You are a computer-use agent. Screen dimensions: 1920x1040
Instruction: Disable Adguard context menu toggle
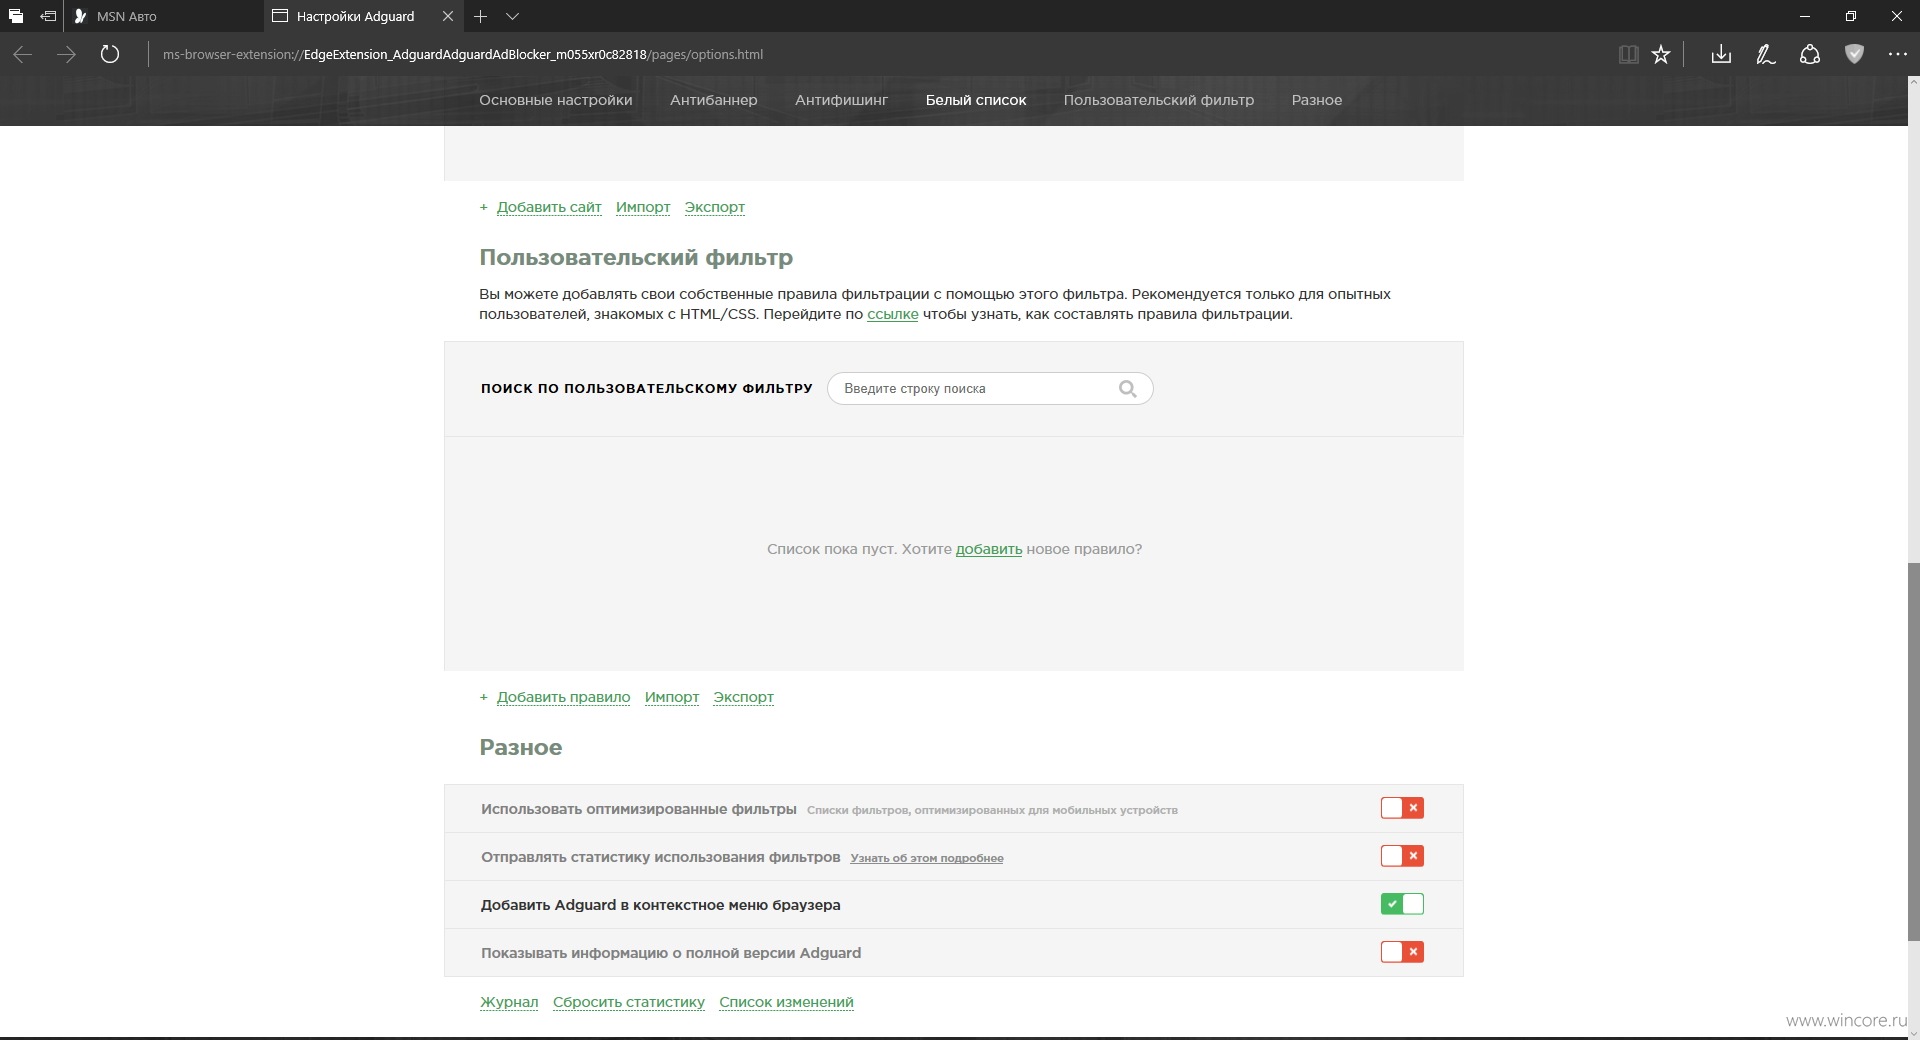(1402, 904)
